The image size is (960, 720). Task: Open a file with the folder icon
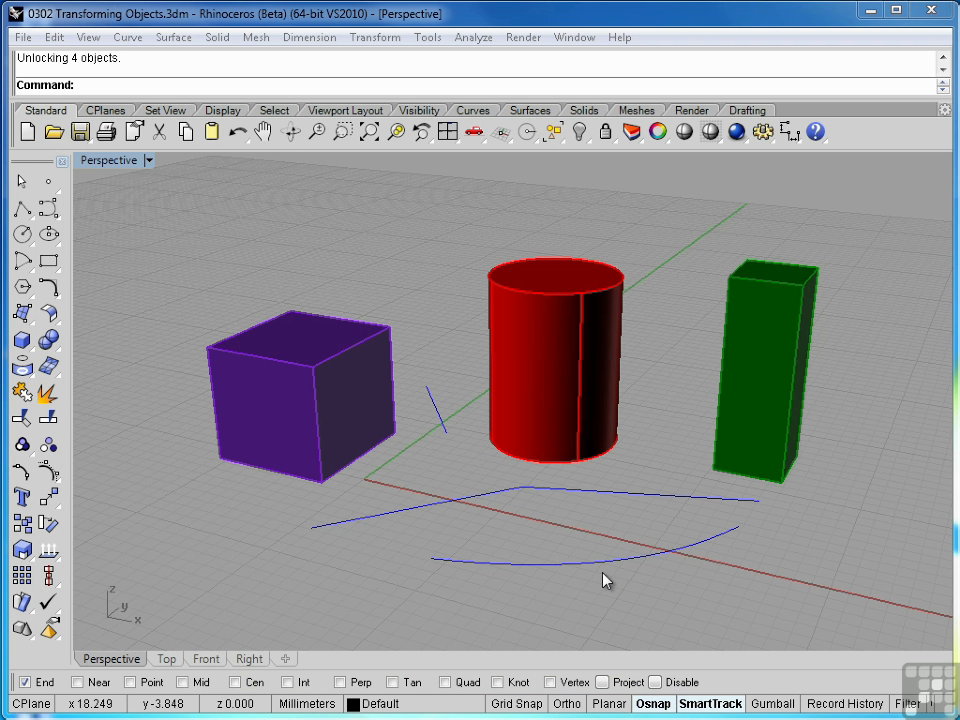click(x=54, y=132)
